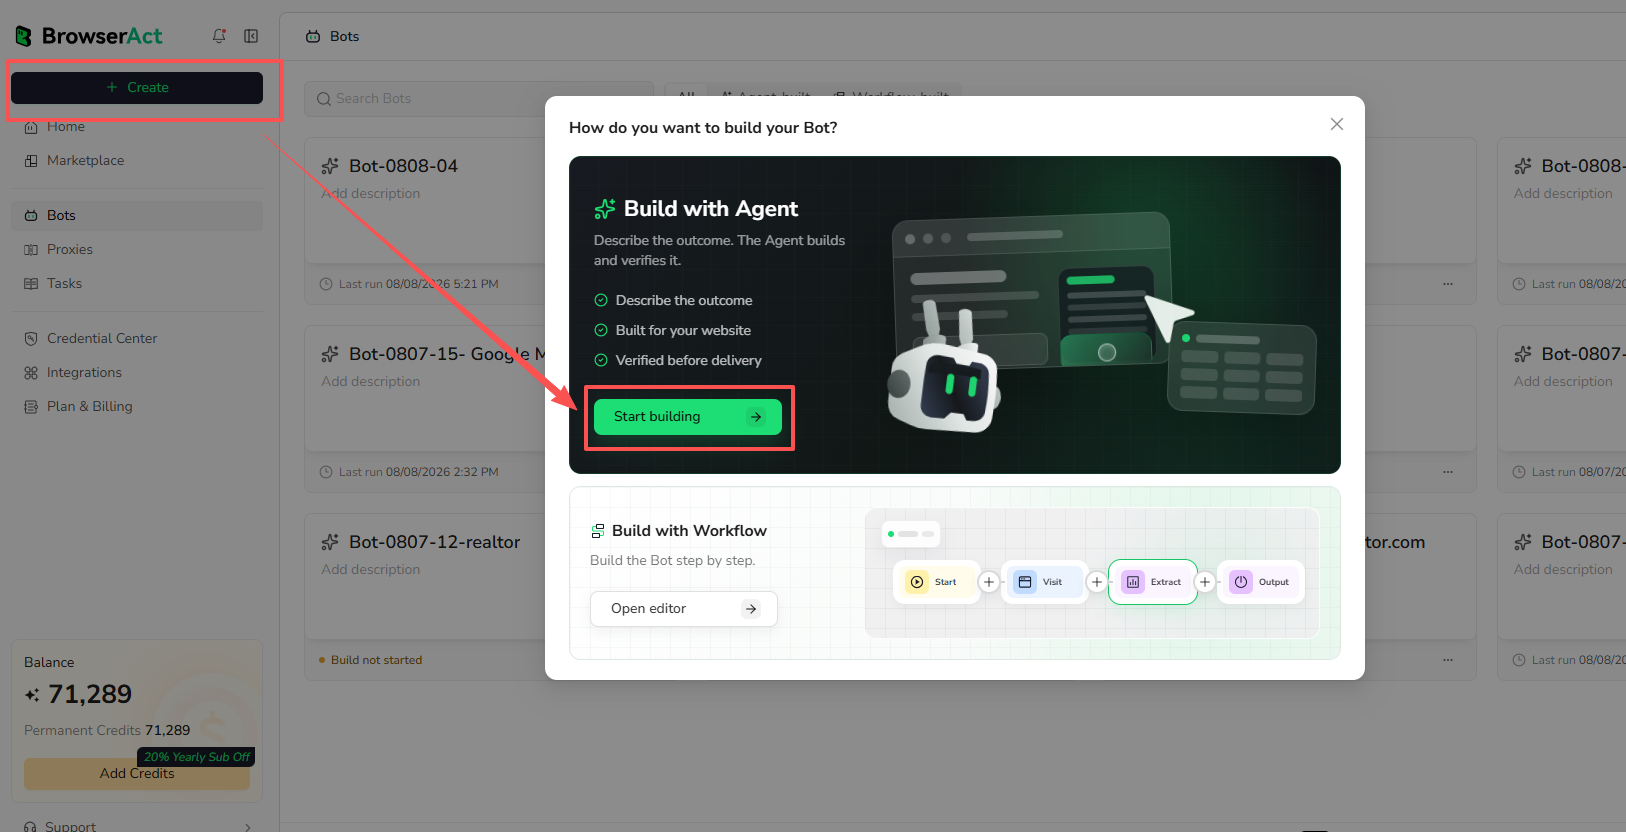Open the notifications bell icon

(x=219, y=36)
